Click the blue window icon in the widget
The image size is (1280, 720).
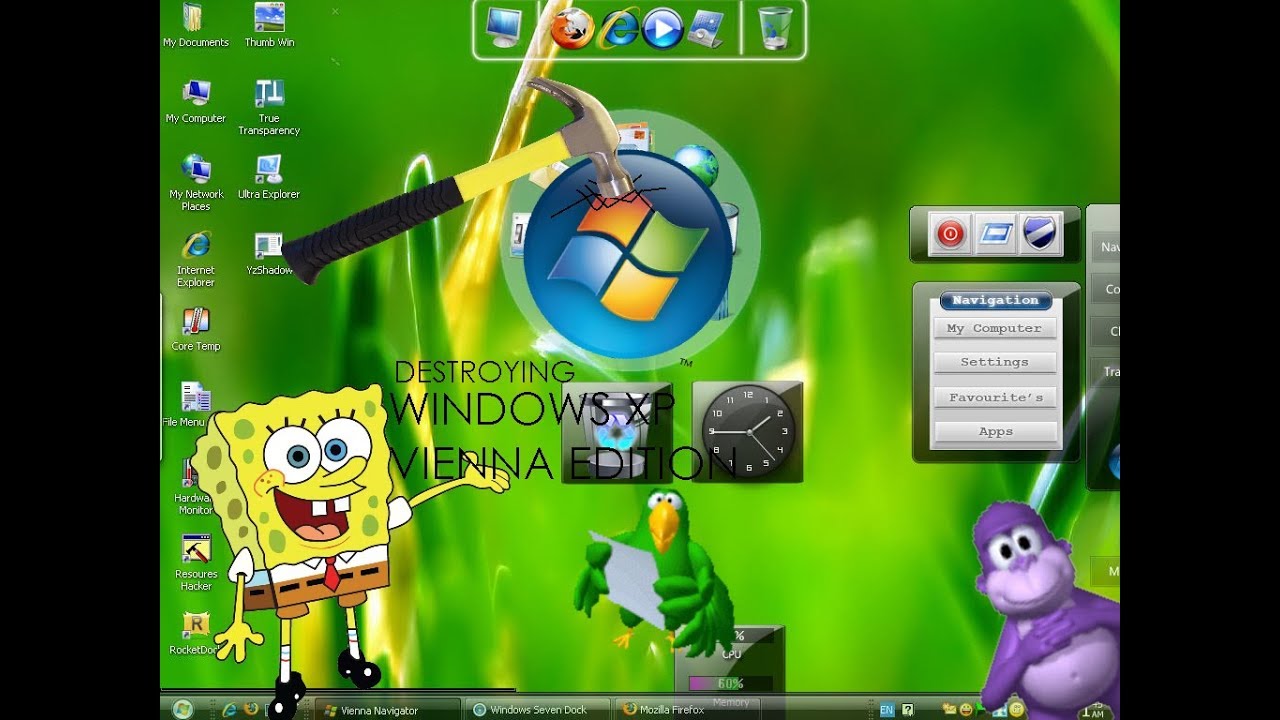(x=996, y=235)
